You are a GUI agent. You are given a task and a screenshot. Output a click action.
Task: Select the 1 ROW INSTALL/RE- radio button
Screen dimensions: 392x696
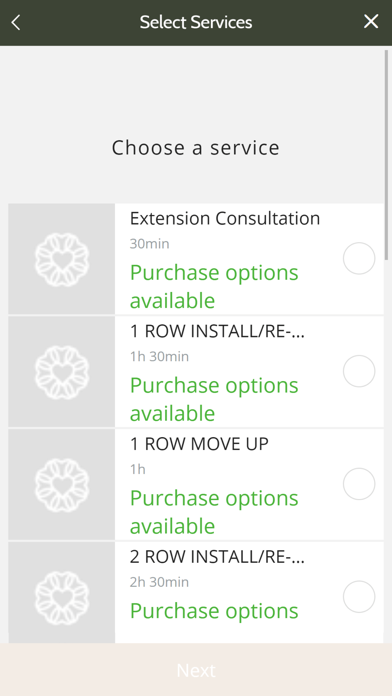359,371
